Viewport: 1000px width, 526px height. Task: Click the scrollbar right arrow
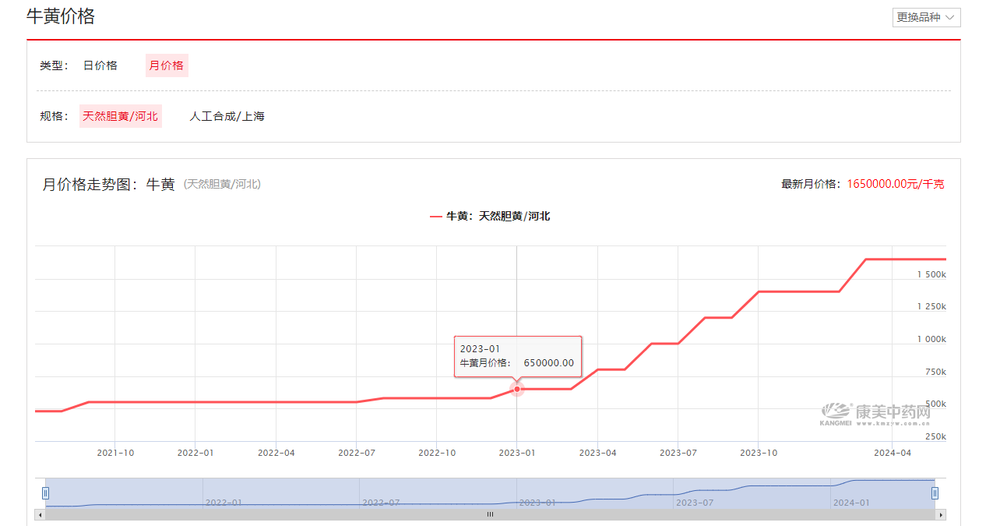click(940, 515)
